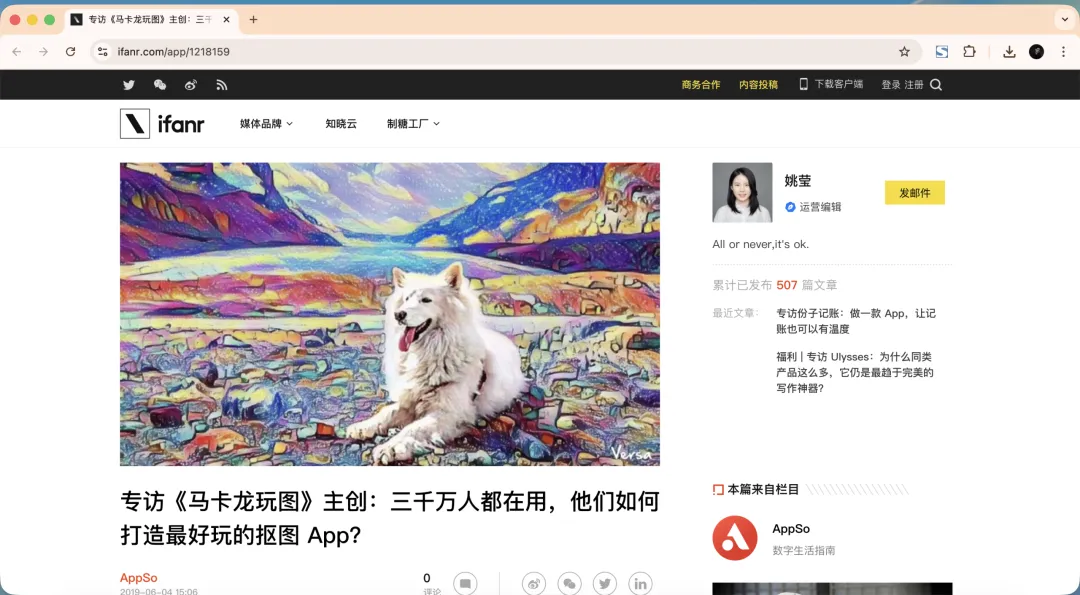This screenshot has height=595, width=1080.
Task: Go forward in browser history
Action: (x=43, y=52)
